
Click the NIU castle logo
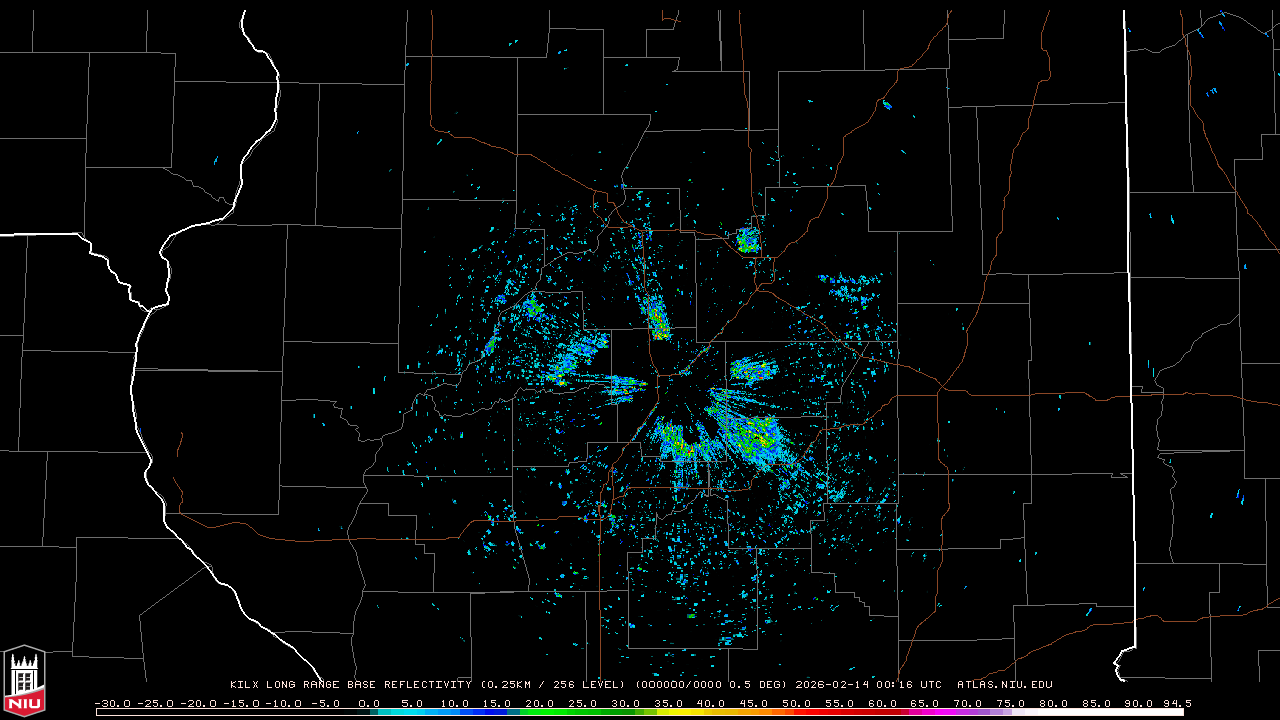coord(24,680)
